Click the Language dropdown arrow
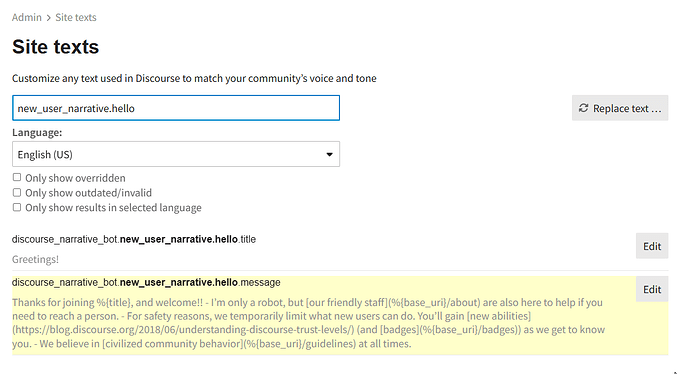This screenshot has width=690, height=374. pos(329,154)
